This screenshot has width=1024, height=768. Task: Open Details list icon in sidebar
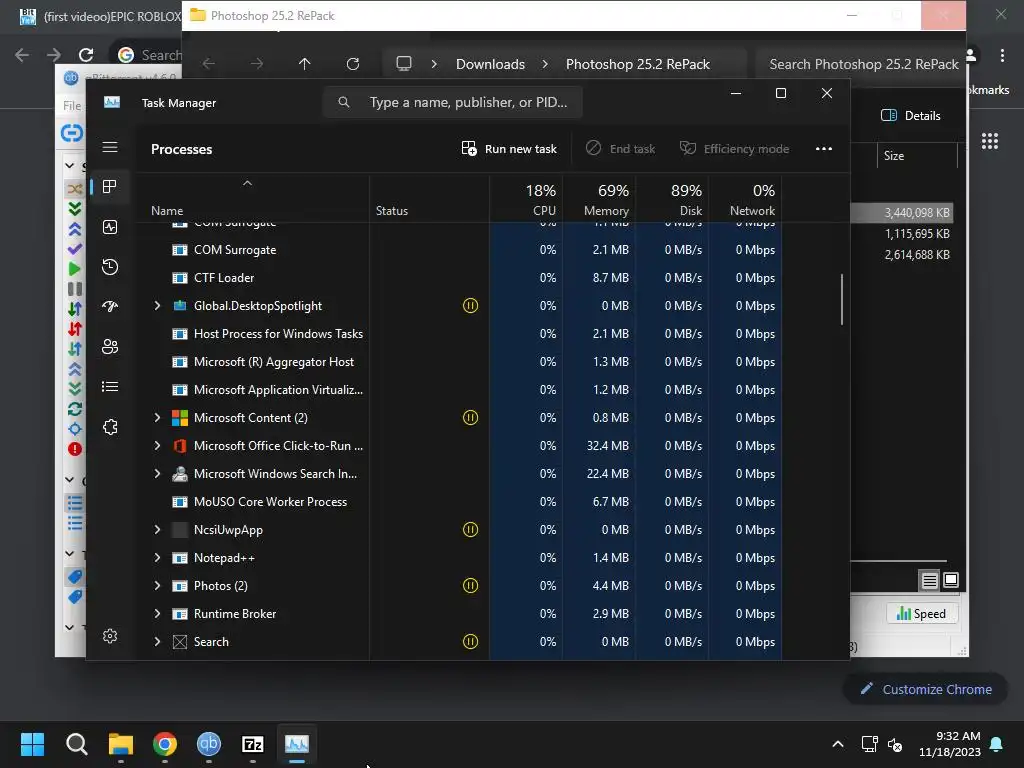point(110,387)
